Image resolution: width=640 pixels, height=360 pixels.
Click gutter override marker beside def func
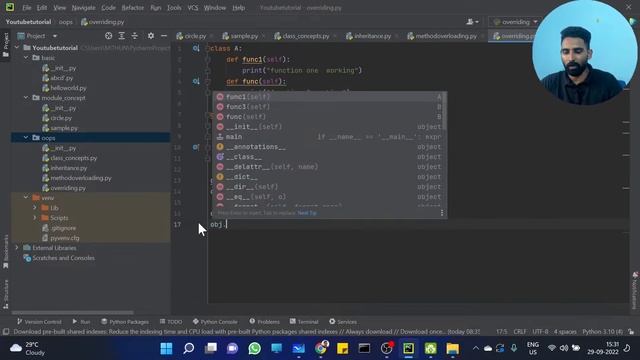[196, 82]
